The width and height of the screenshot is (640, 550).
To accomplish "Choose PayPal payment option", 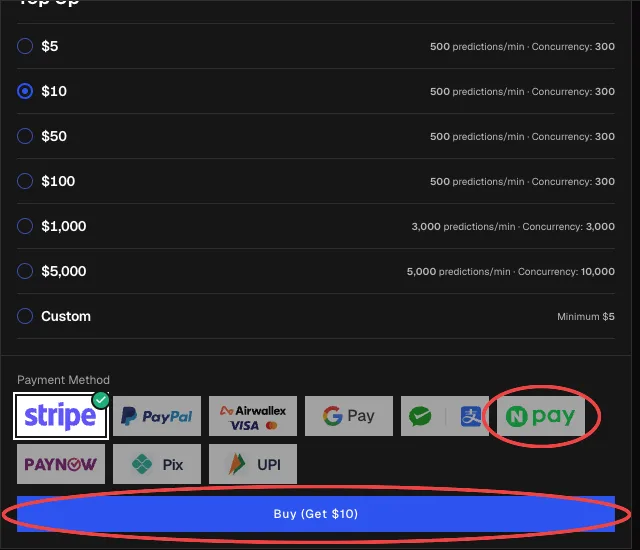I will pyautogui.click(x=157, y=416).
